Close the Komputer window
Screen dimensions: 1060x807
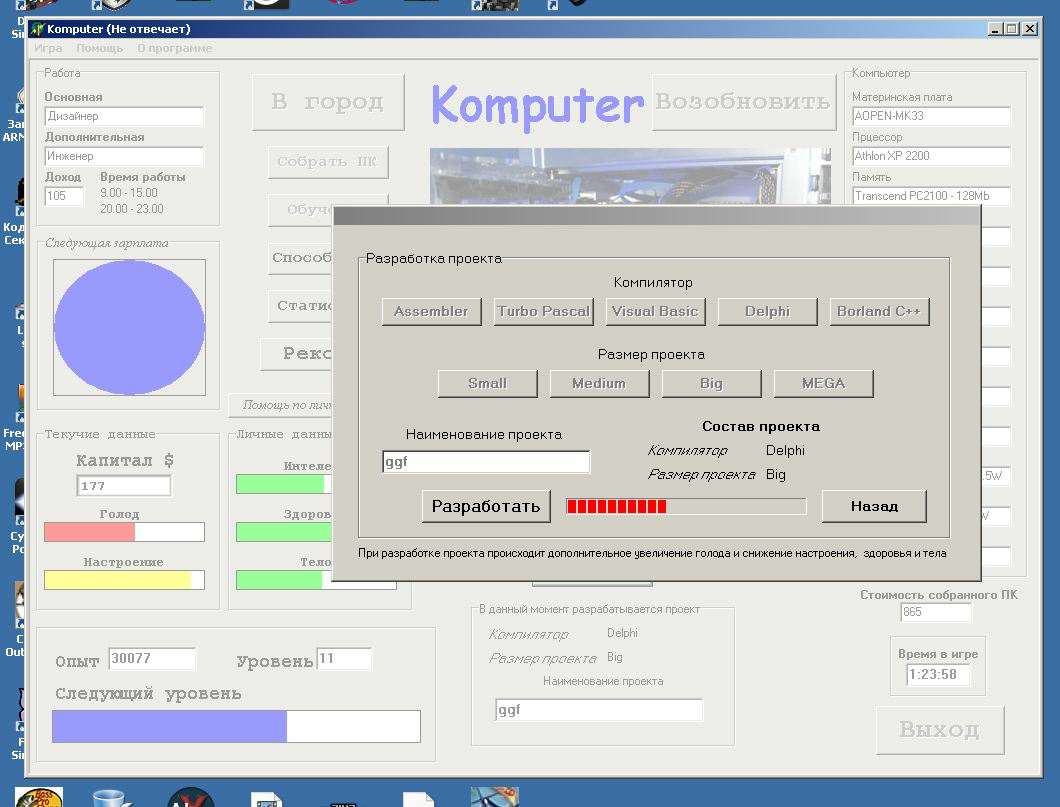(x=1030, y=28)
